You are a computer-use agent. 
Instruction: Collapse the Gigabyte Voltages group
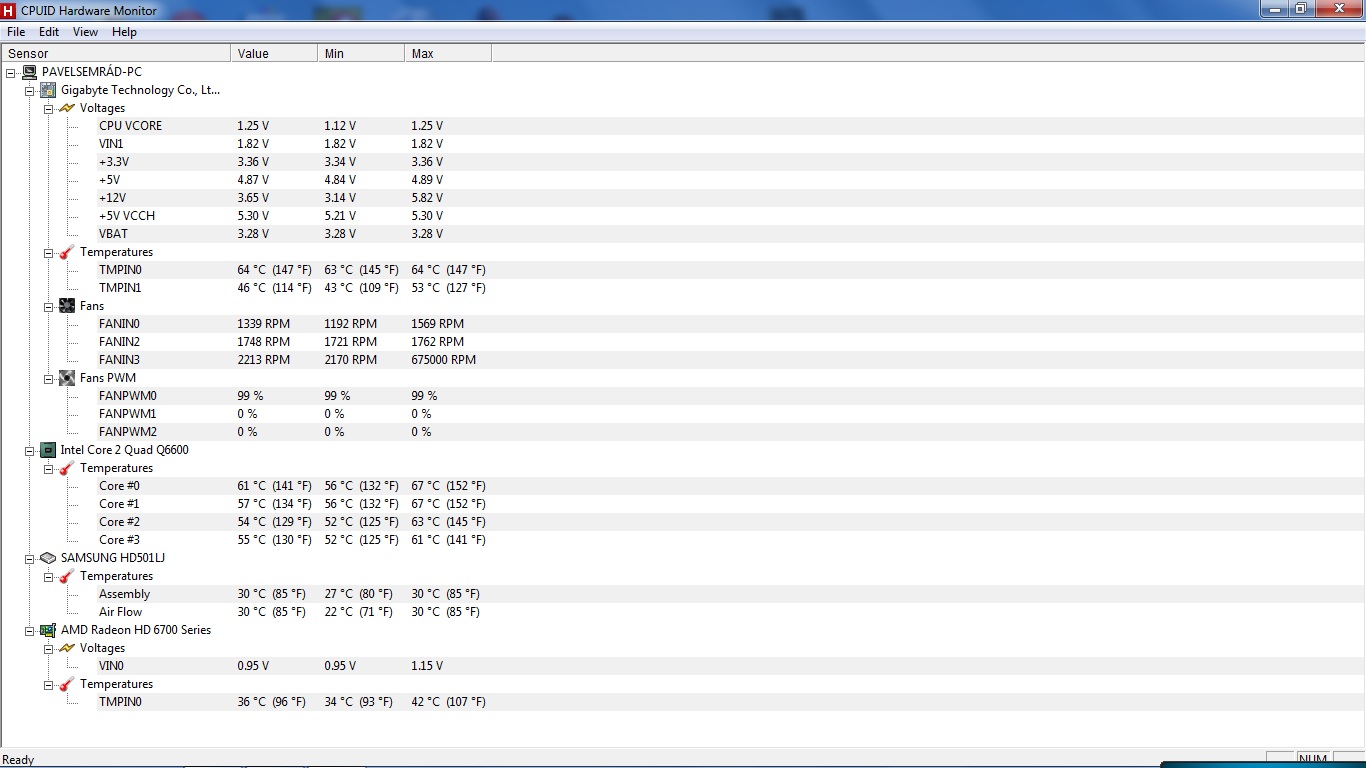pos(49,108)
